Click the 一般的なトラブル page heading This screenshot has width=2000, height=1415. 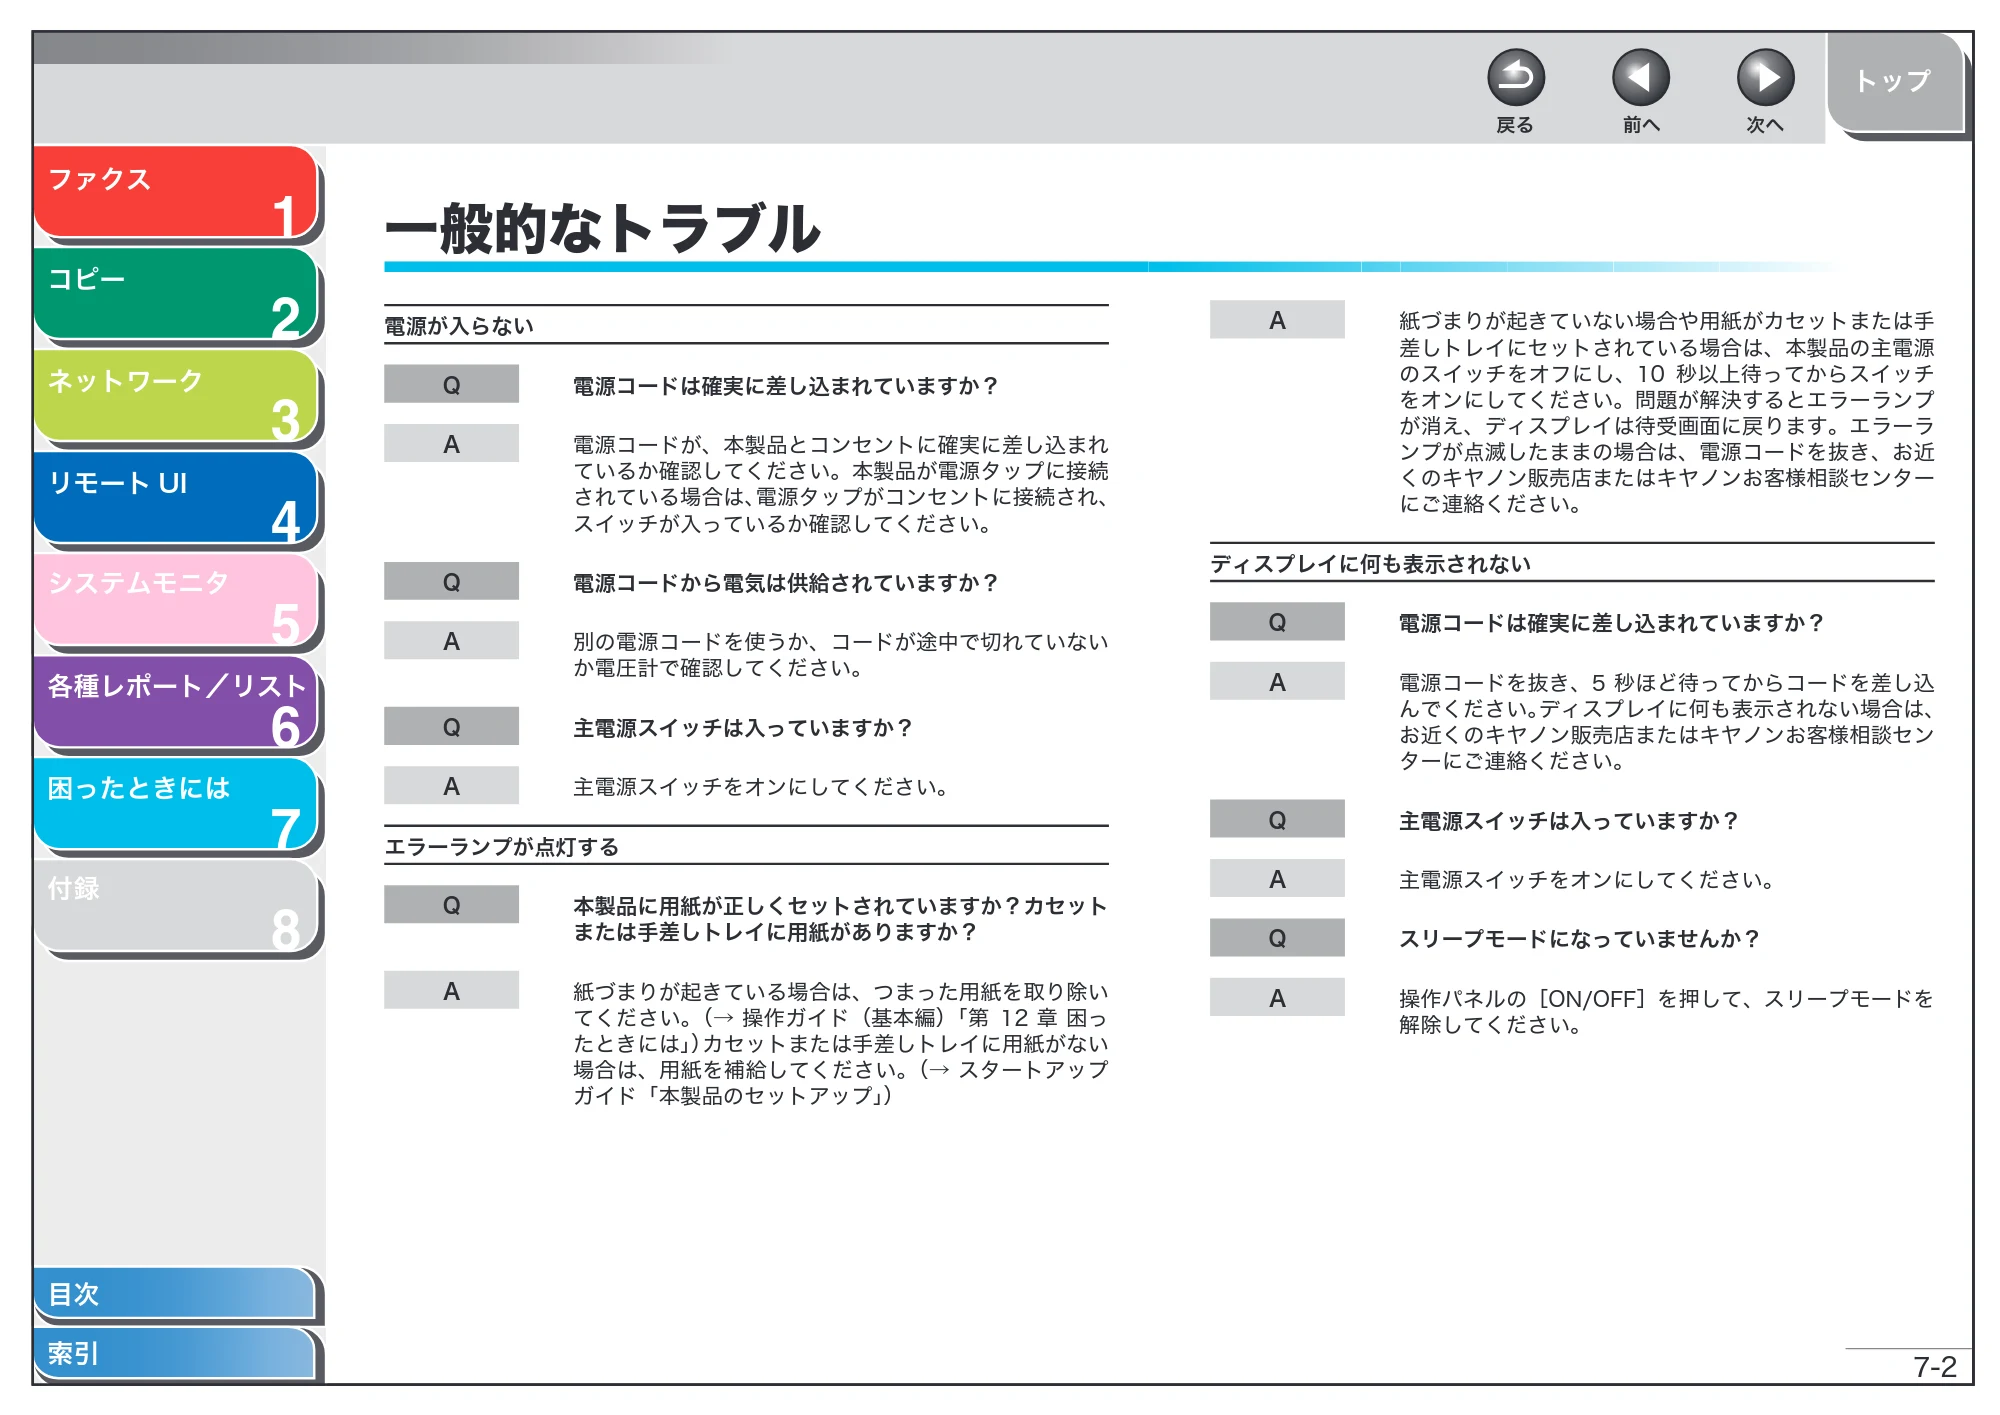pyautogui.click(x=603, y=228)
